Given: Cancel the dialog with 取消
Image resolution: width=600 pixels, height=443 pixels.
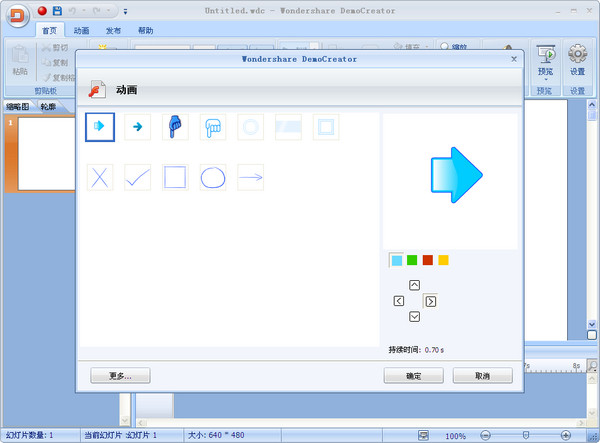Looking at the screenshot, I should (483, 376).
